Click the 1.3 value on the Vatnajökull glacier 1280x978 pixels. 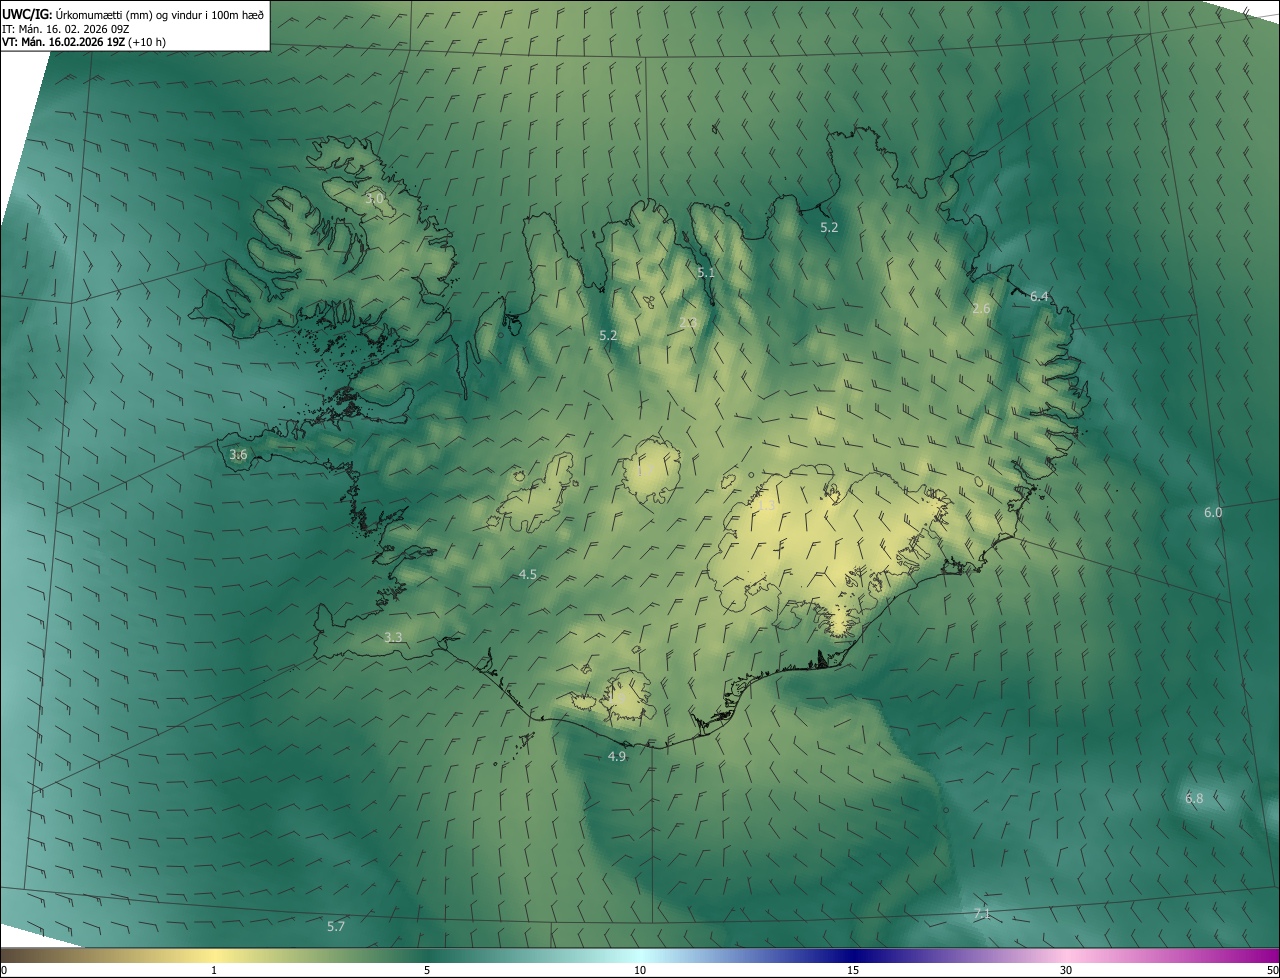click(767, 507)
